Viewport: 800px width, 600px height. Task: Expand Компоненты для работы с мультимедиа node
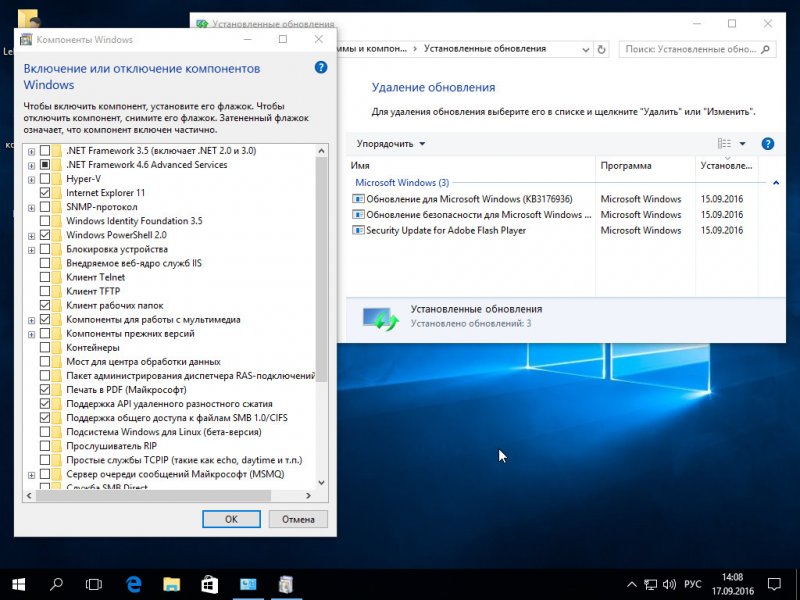31,320
